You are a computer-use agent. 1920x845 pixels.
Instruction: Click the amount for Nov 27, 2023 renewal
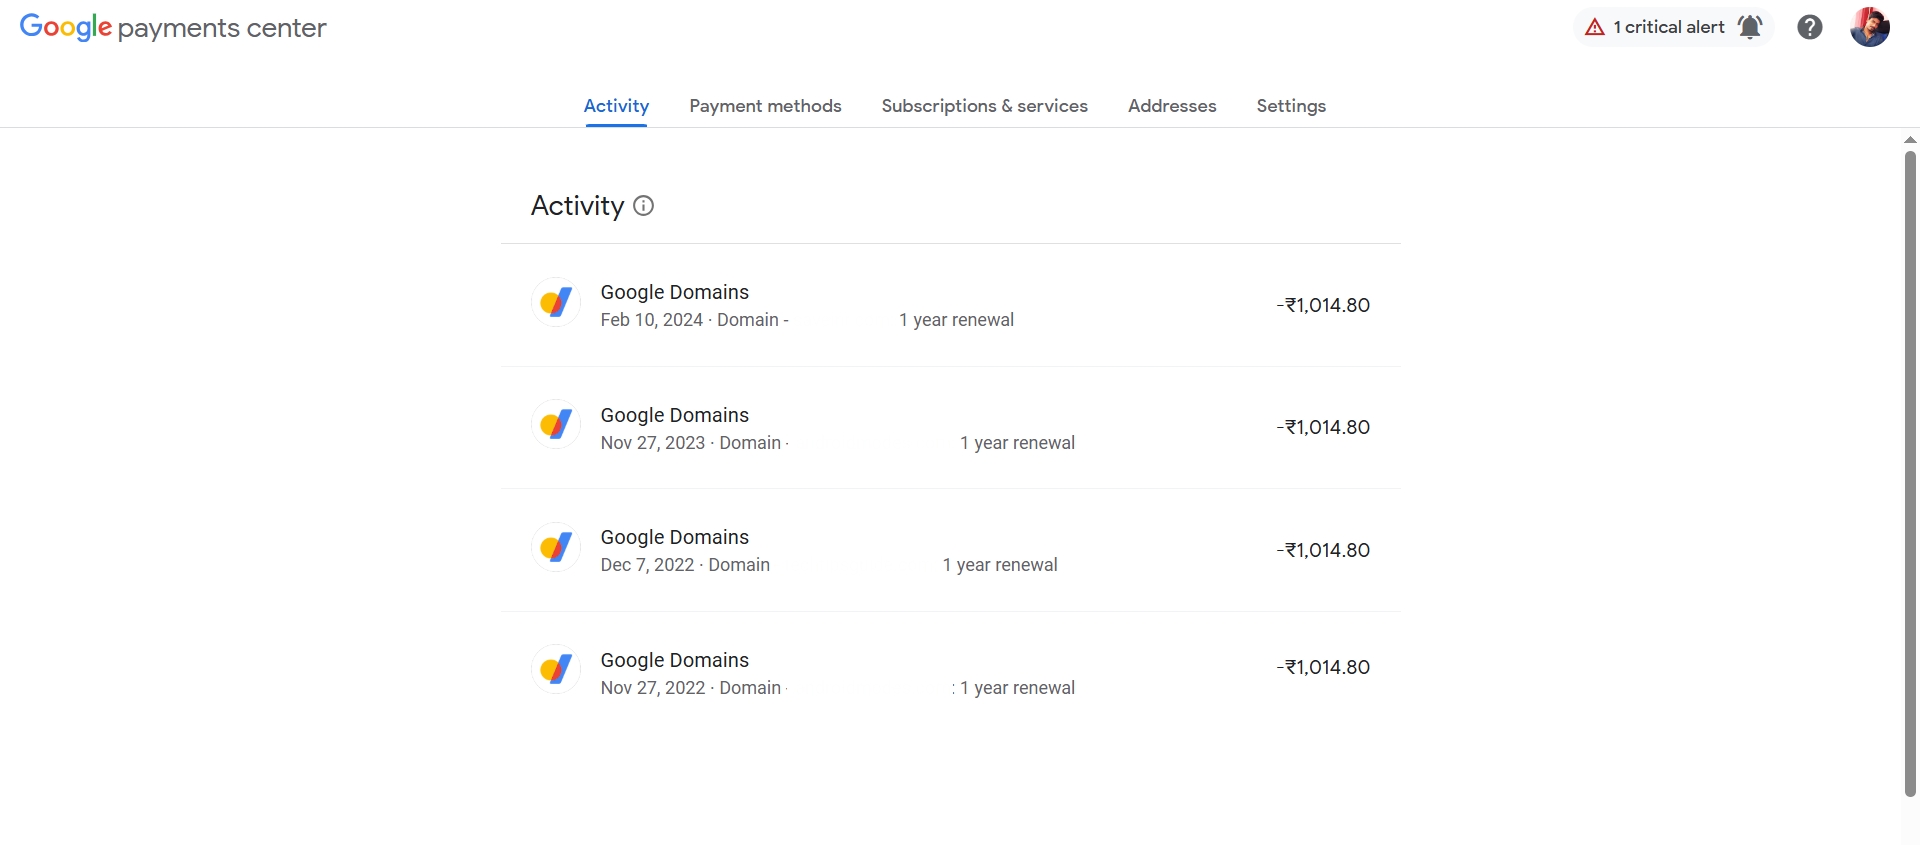(x=1323, y=427)
